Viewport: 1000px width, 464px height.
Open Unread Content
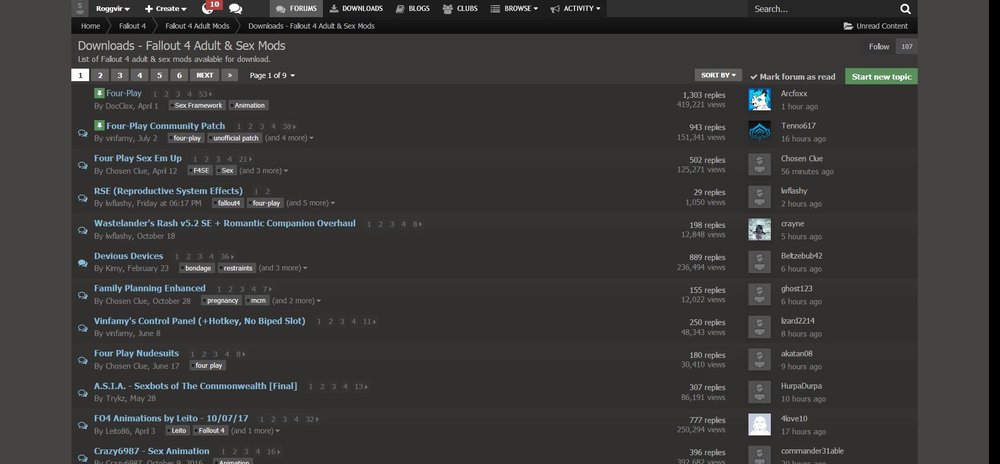876,26
